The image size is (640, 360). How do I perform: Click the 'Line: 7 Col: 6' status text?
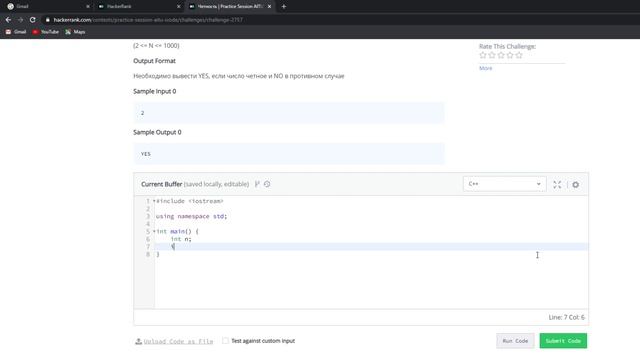(567, 317)
